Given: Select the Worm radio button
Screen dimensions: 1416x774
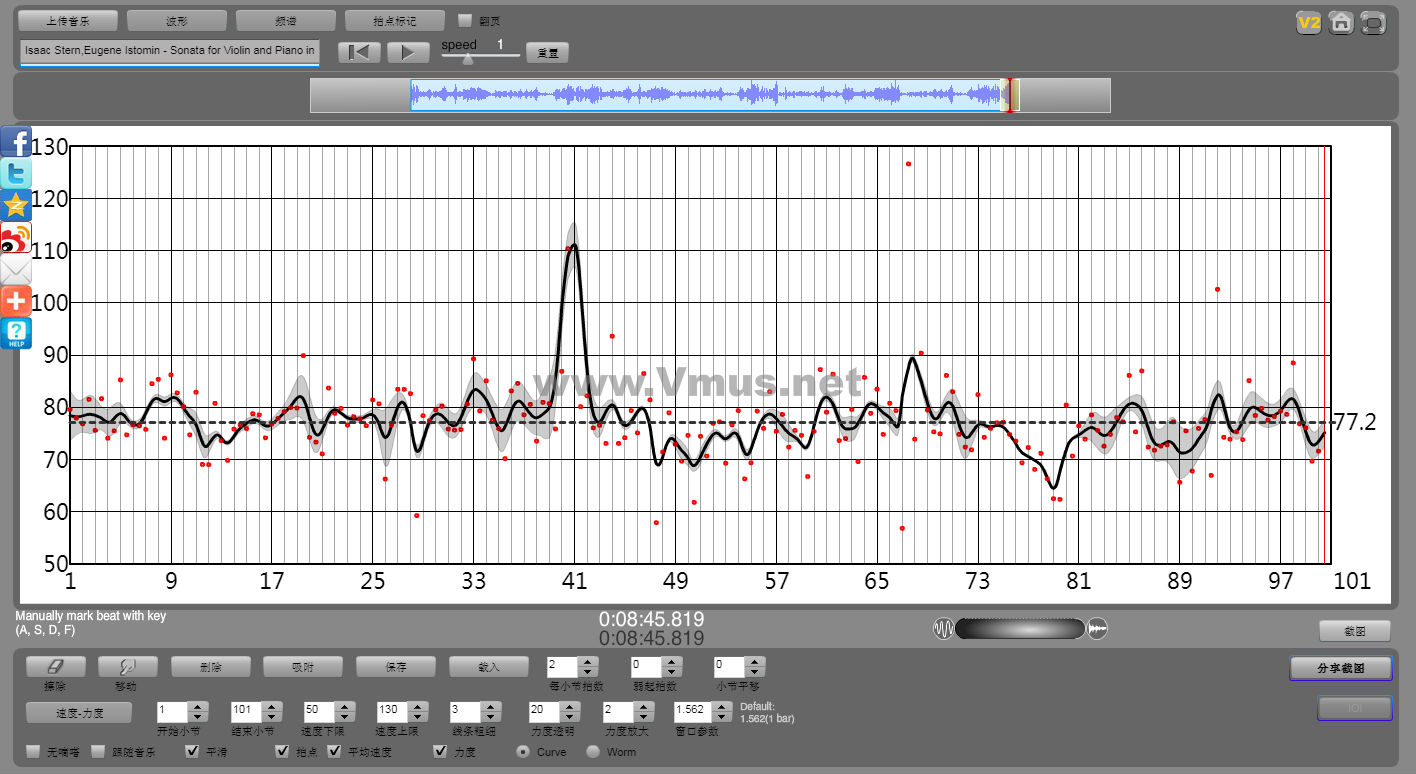Looking at the screenshot, I should tap(593, 751).
